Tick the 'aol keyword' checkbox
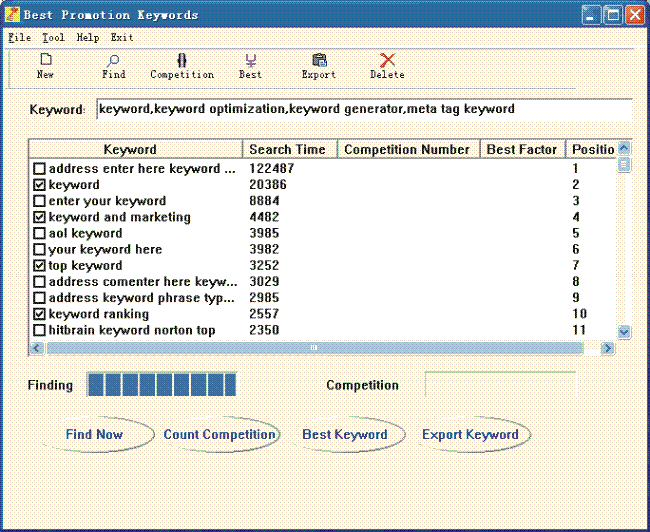650x532 pixels. 39,233
